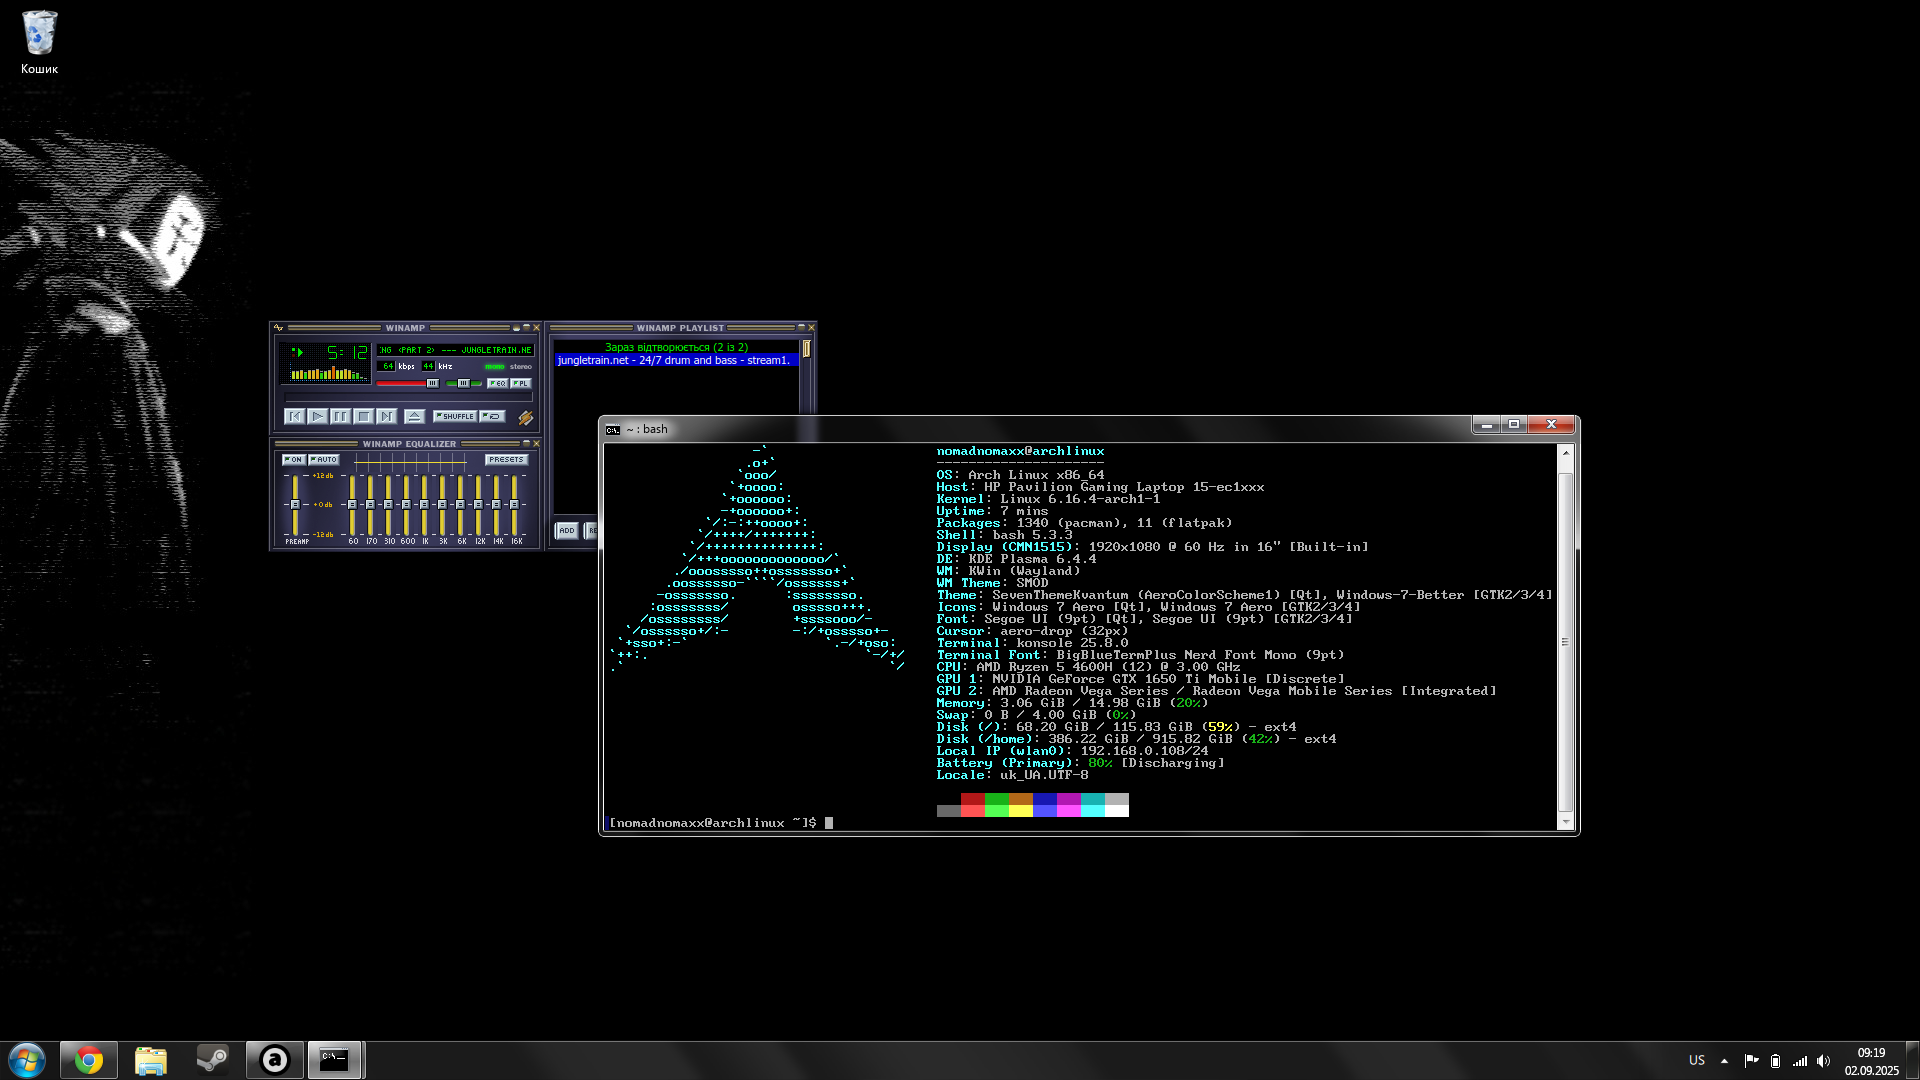Image resolution: width=1920 pixels, height=1080 pixels.
Task: Toggle the EQ window button
Action: coord(497,383)
